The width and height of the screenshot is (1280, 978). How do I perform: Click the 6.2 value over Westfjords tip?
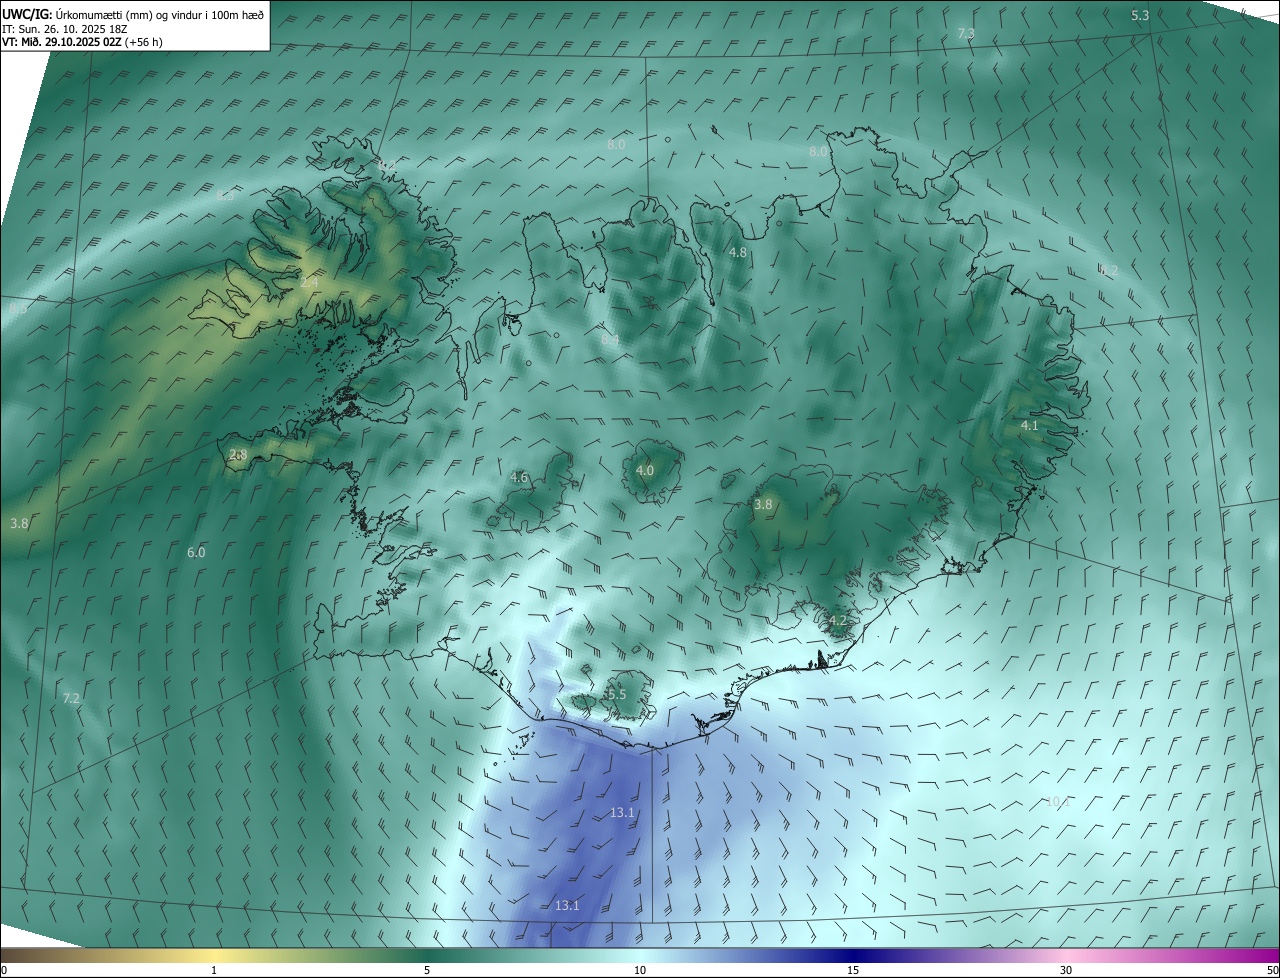coord(388,165)
